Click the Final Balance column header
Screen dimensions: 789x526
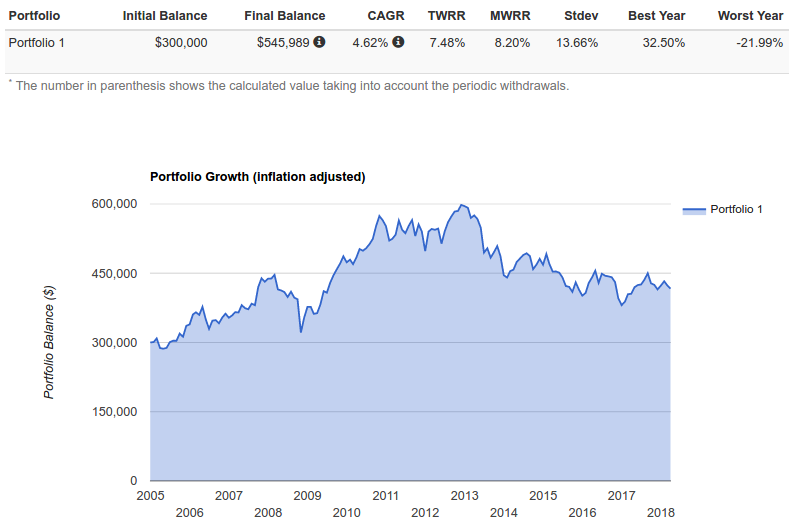pyautogui.click(x=285, y=16)
